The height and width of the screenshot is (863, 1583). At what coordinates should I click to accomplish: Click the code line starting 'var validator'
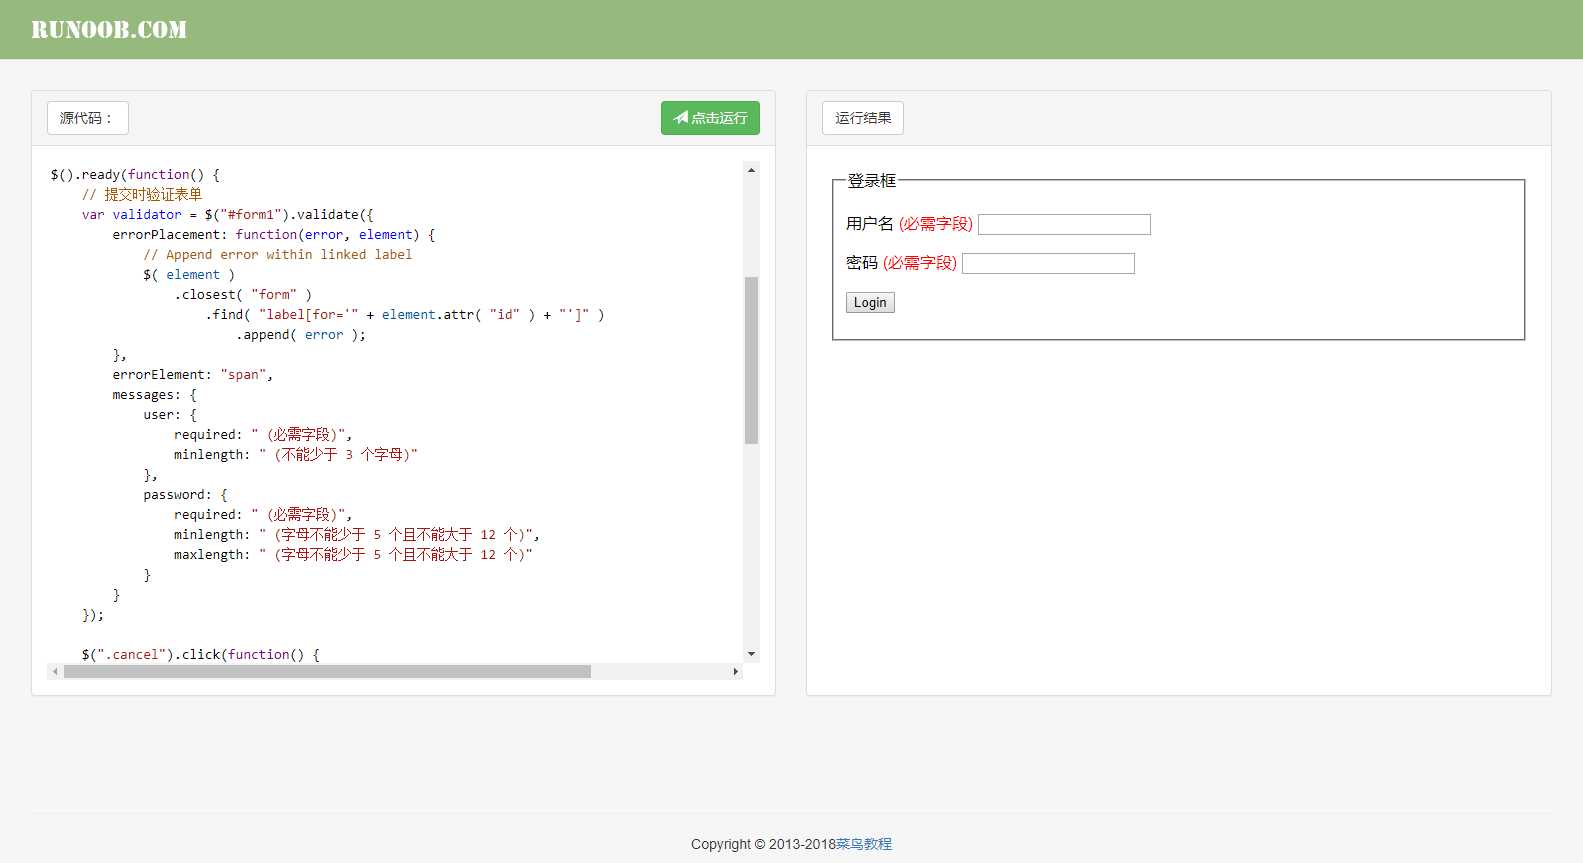tap(228, 214)
